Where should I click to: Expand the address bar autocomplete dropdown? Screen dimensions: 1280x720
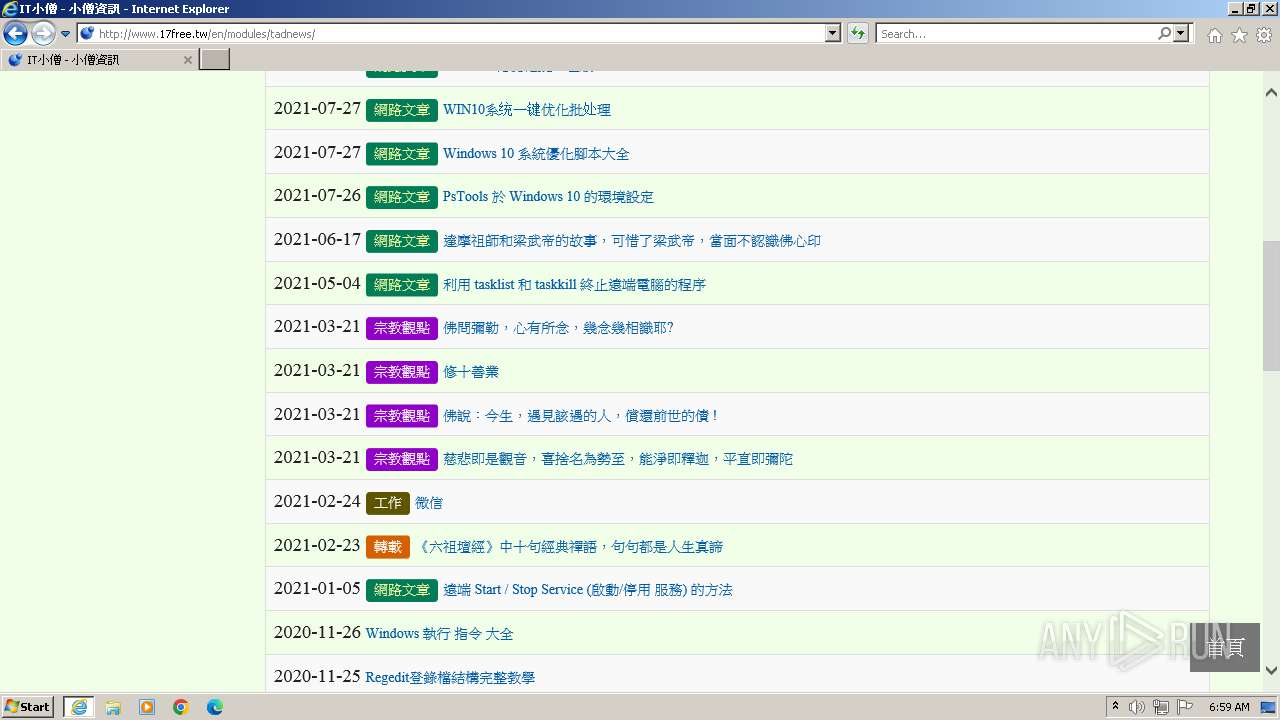click(x=833, y=34)
